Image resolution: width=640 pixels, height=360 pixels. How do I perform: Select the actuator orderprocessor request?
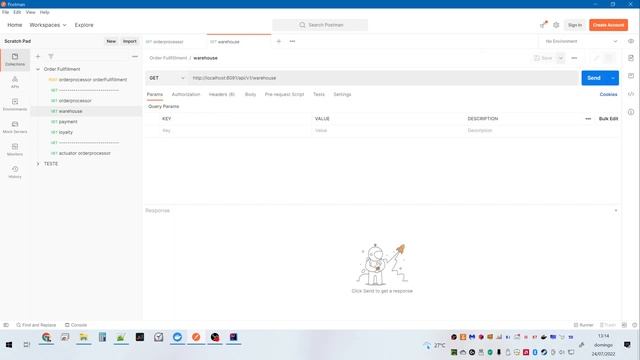point(84,153)
